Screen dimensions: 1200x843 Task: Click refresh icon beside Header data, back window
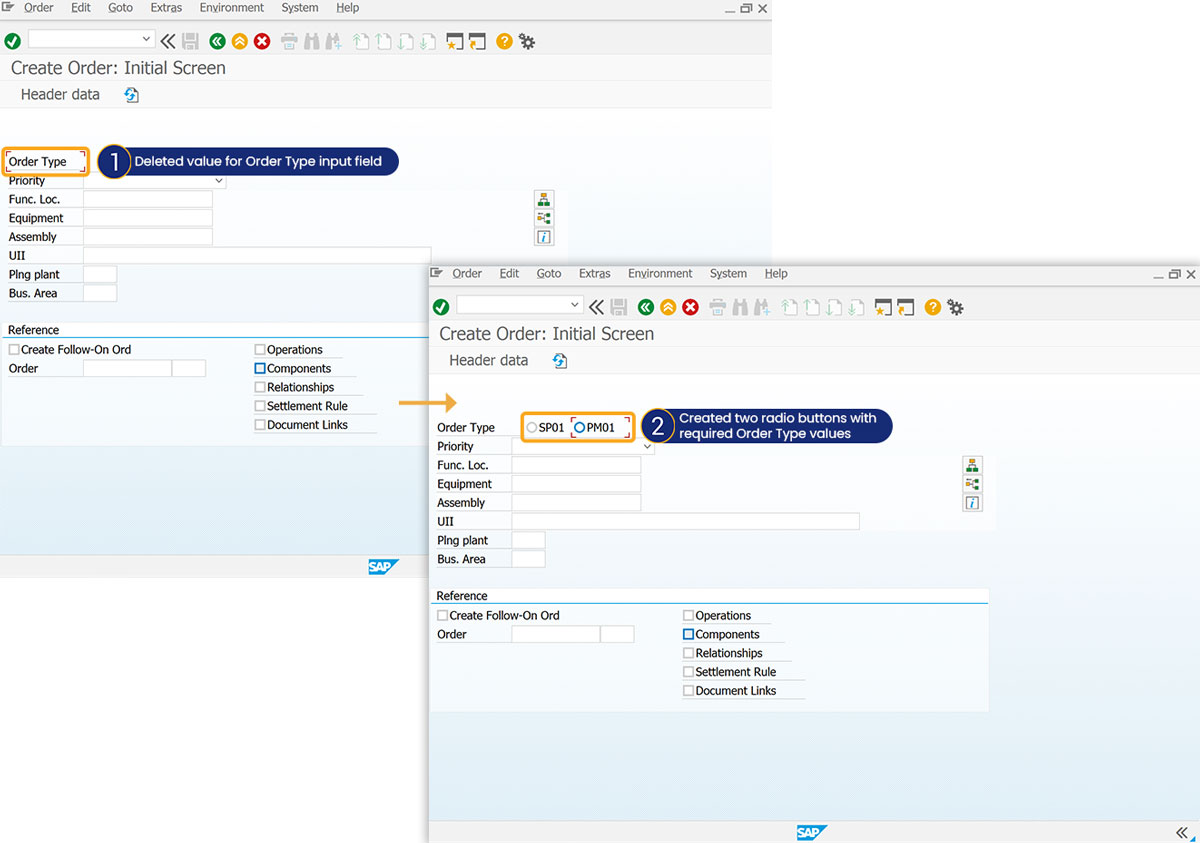[131, 95]
